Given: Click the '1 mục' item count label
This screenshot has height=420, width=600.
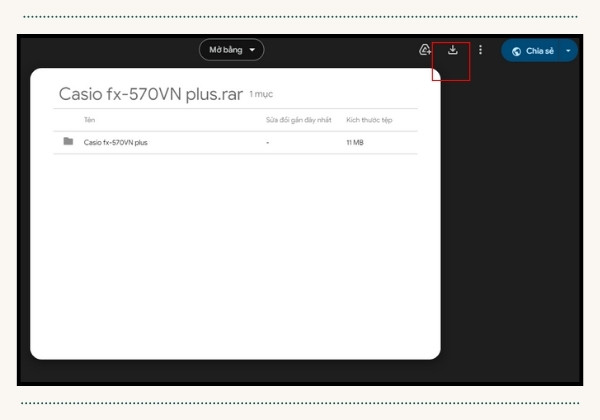Looking at the screenshot, I should click(x=261, y=94).
